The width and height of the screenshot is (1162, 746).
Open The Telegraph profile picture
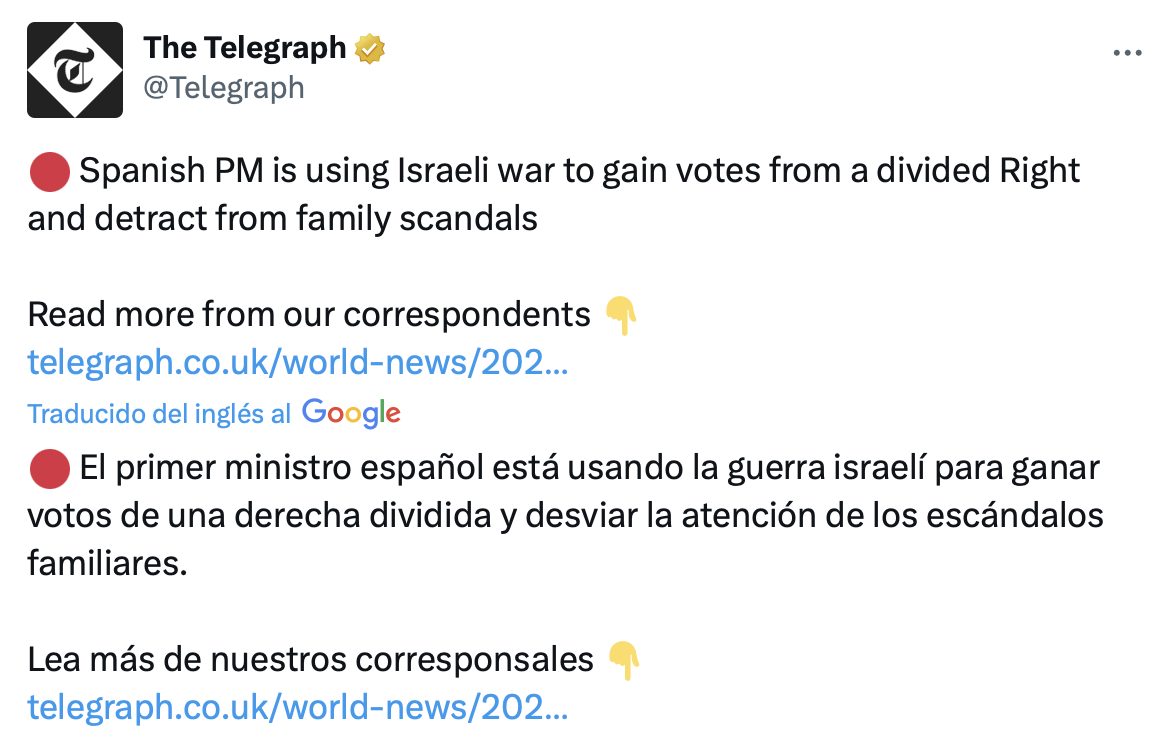pyautogui.click(x=75, y=69)
